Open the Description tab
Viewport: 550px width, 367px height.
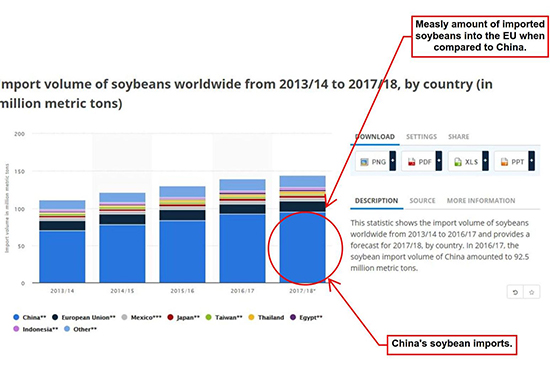pos(376,201)
